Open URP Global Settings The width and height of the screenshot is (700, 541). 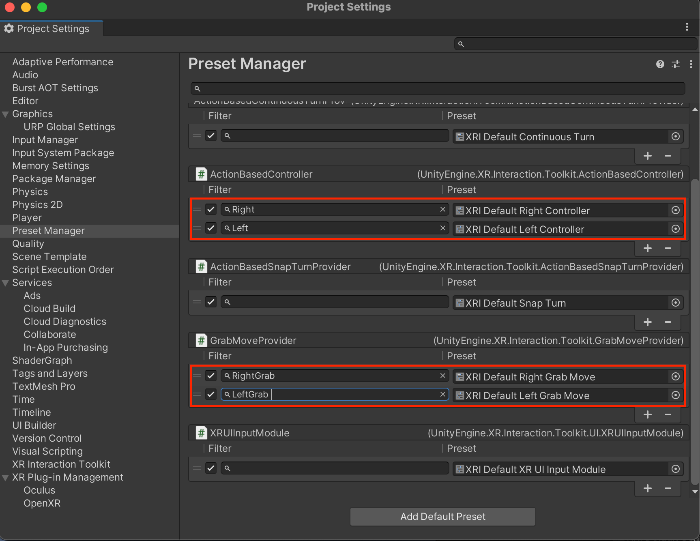click(69, 127)
